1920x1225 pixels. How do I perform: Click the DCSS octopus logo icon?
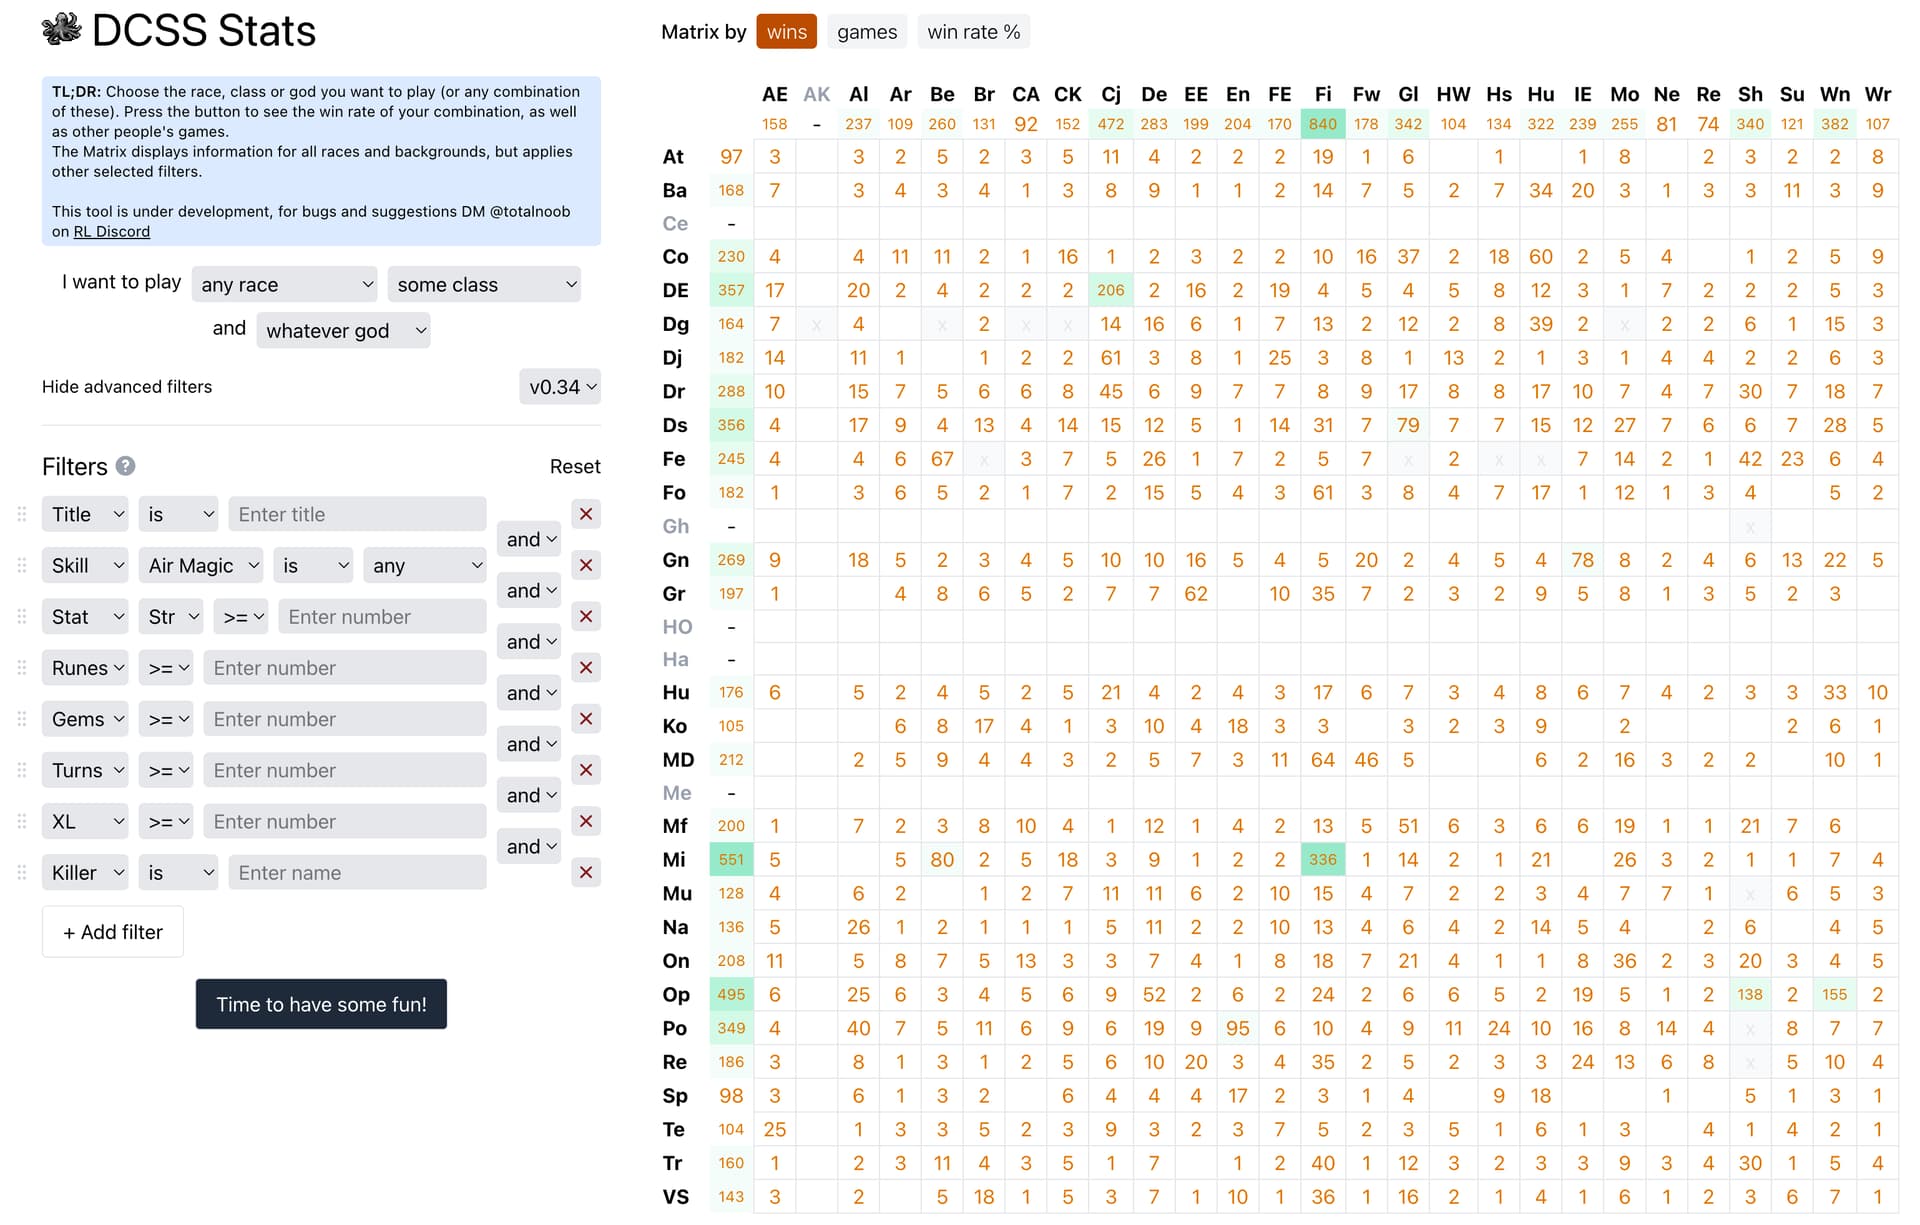(x=62, y=30)
